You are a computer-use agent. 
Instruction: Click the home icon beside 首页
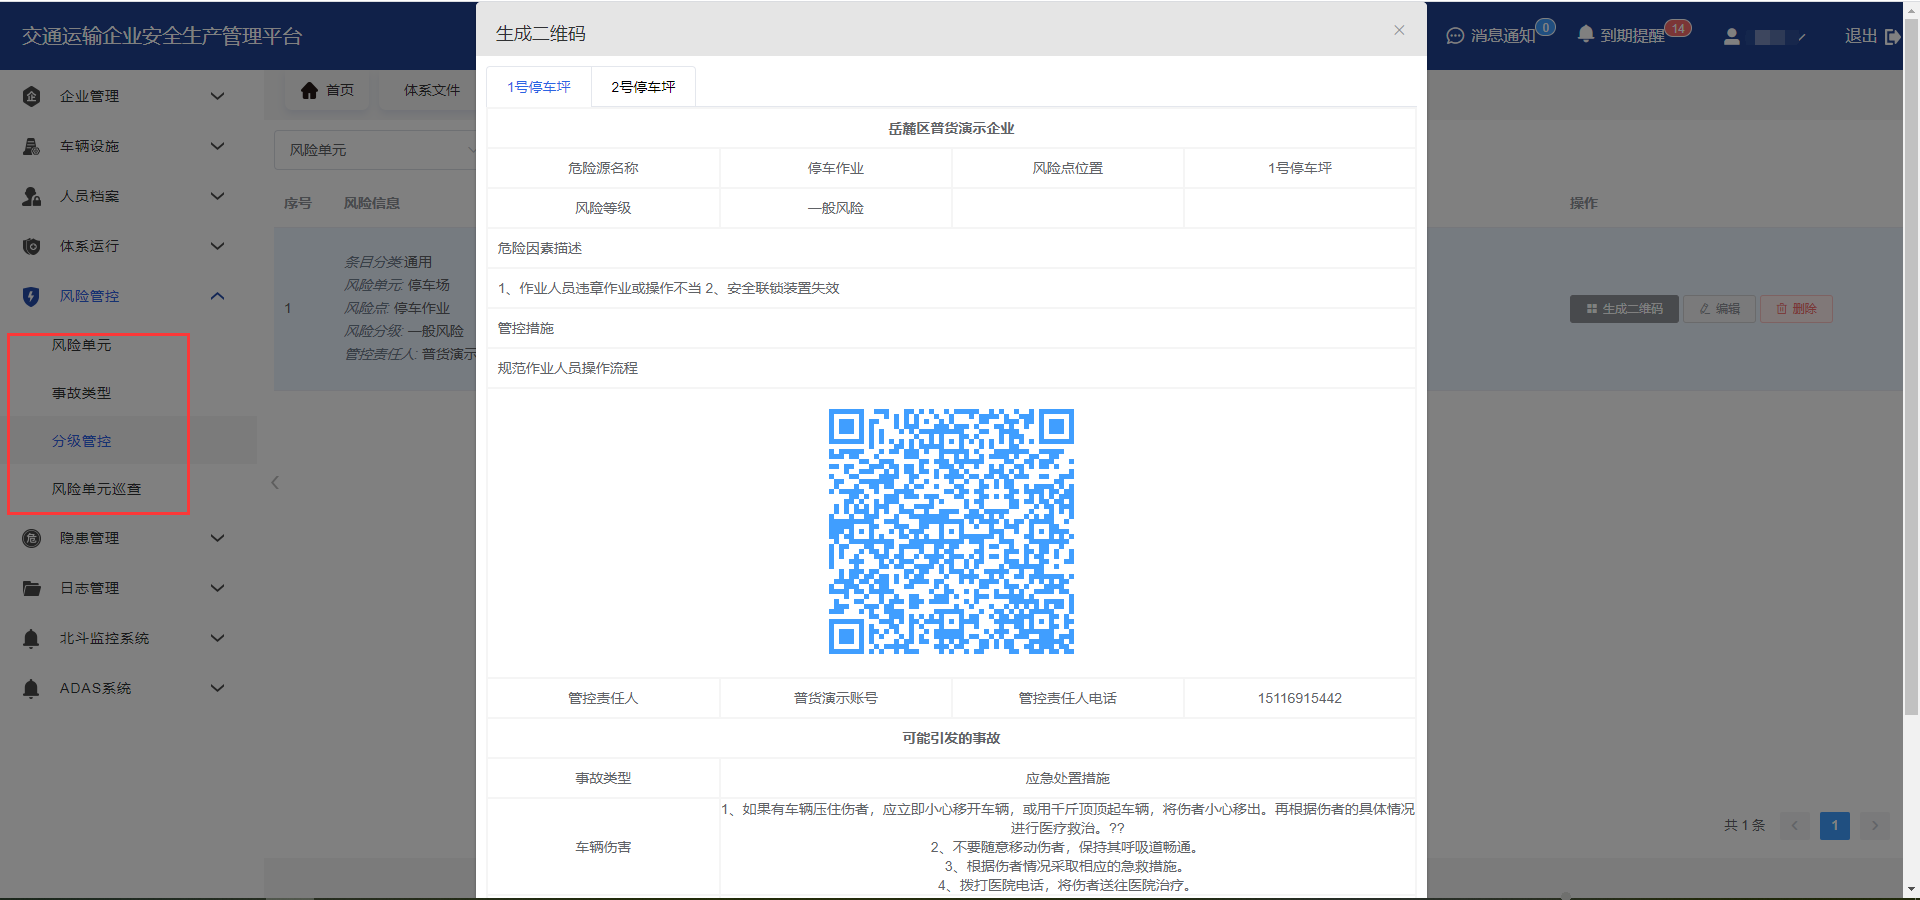pyautogui.click(x=309, y=90)
